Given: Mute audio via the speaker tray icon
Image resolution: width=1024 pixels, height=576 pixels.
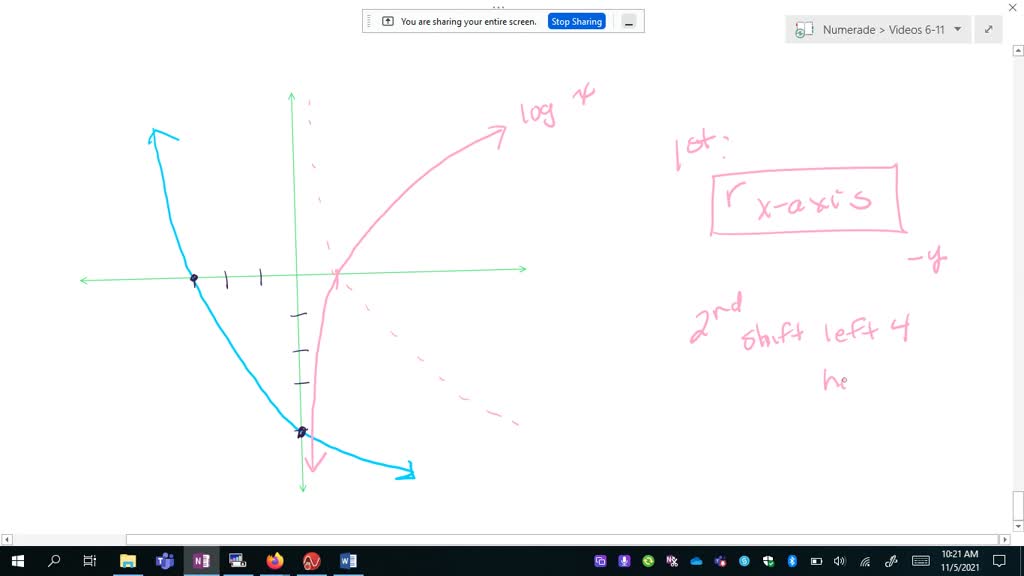Looking at the screenshot, I should pyautogui.click(x=840, y=560).
